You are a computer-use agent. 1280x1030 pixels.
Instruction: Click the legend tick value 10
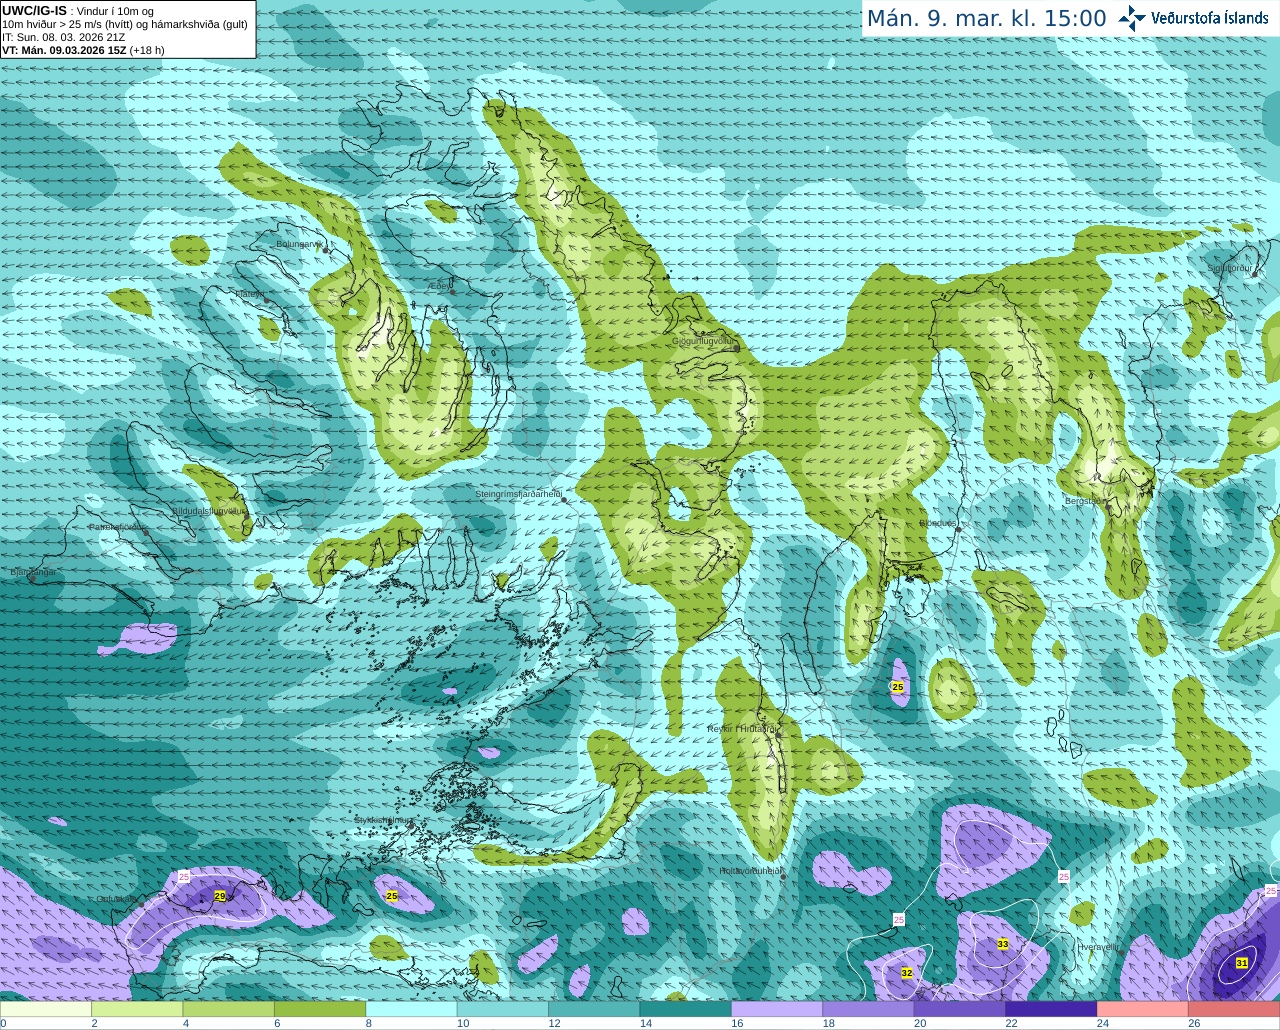coord(462,1023)
